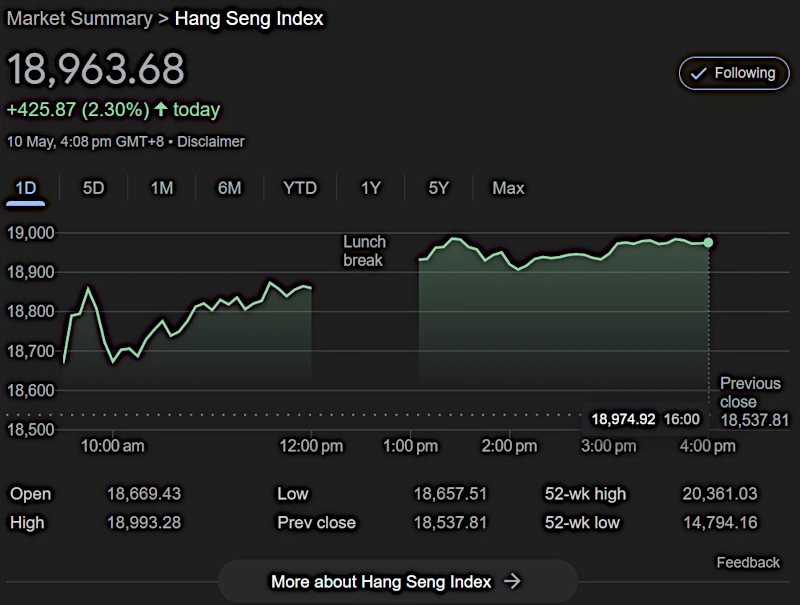Select the YTD range tab
Screen dimensions: 800x605
tap(300, 188)
